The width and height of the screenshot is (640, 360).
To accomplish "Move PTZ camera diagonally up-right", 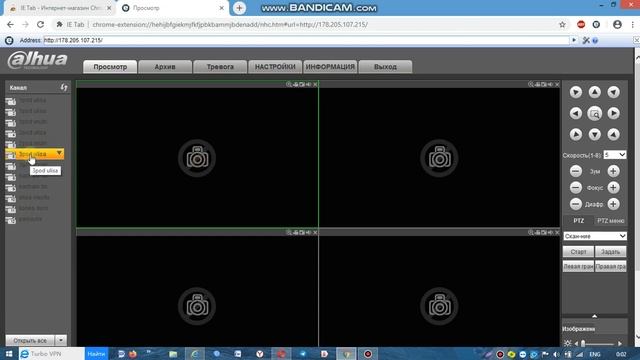I will [613, 92].
